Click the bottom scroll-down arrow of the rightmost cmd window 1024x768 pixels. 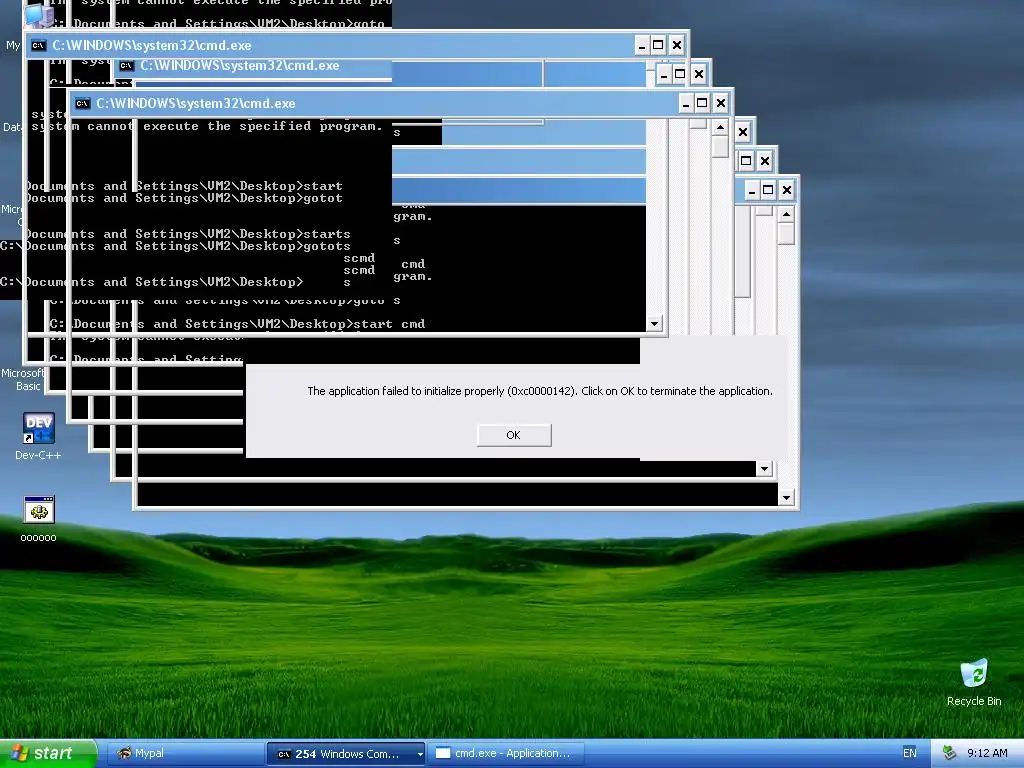(x=786, y=498)
